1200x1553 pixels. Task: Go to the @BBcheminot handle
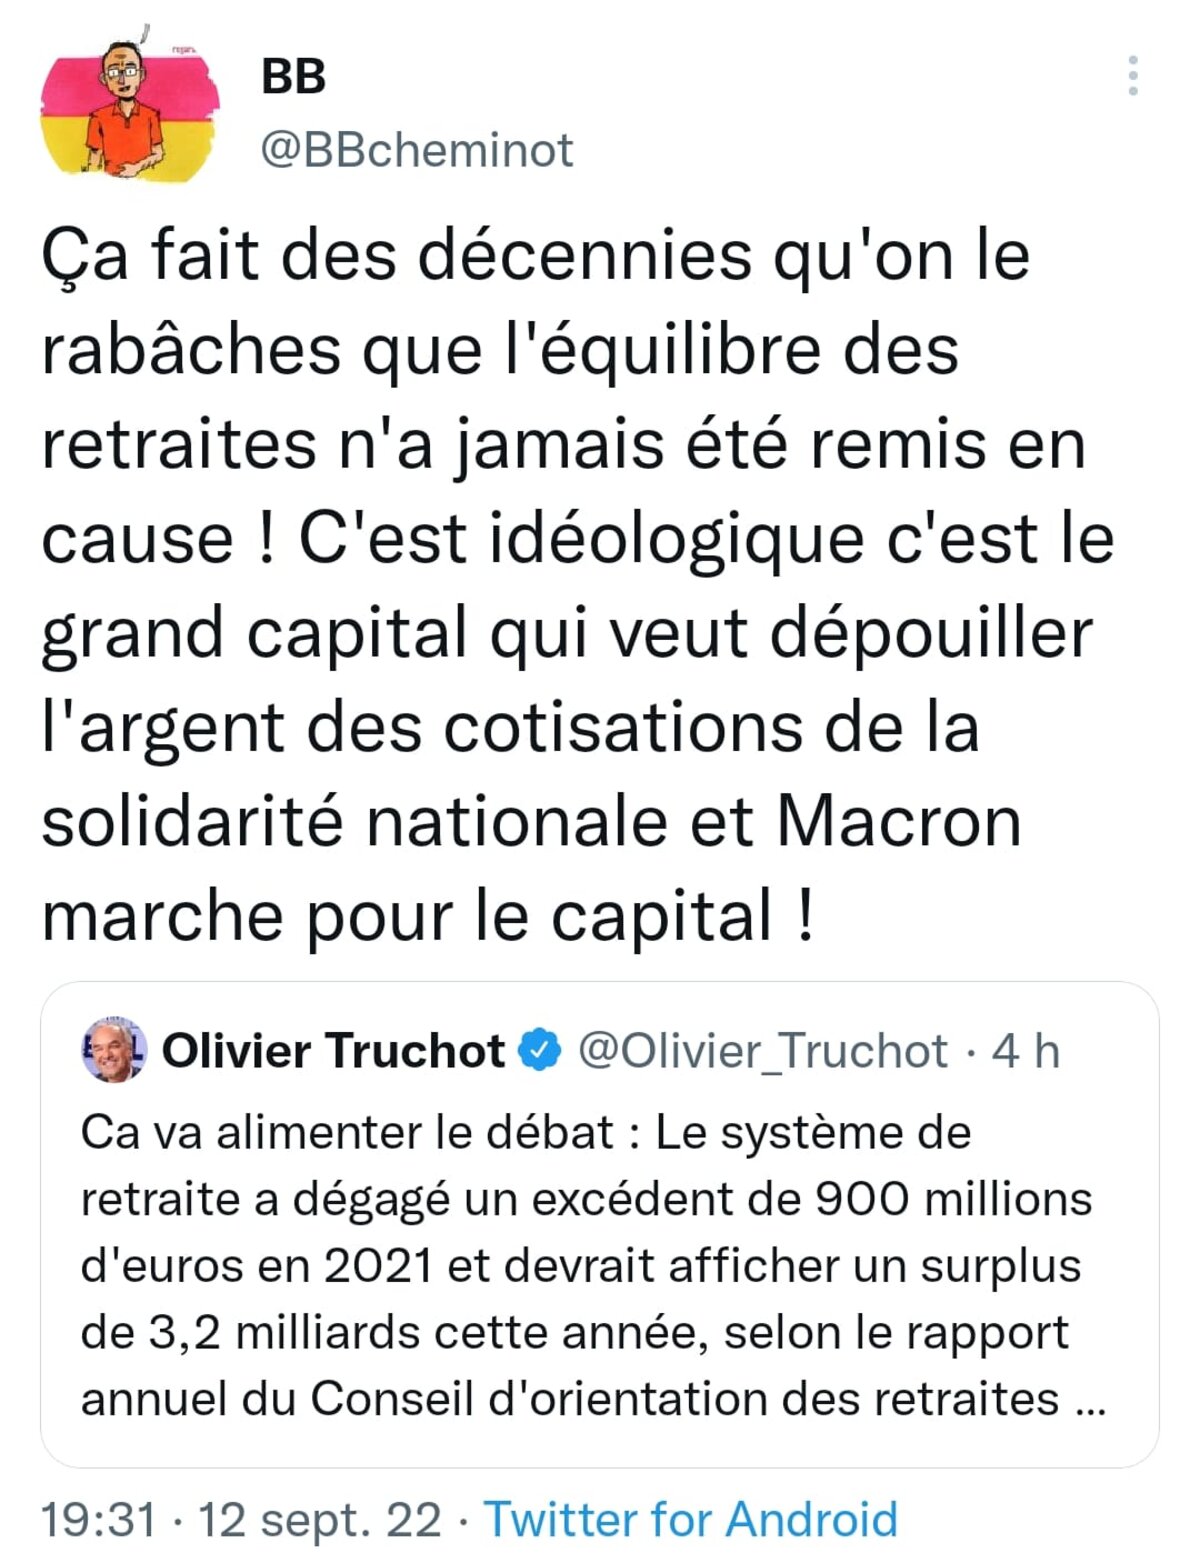click(x=416, y=150)
